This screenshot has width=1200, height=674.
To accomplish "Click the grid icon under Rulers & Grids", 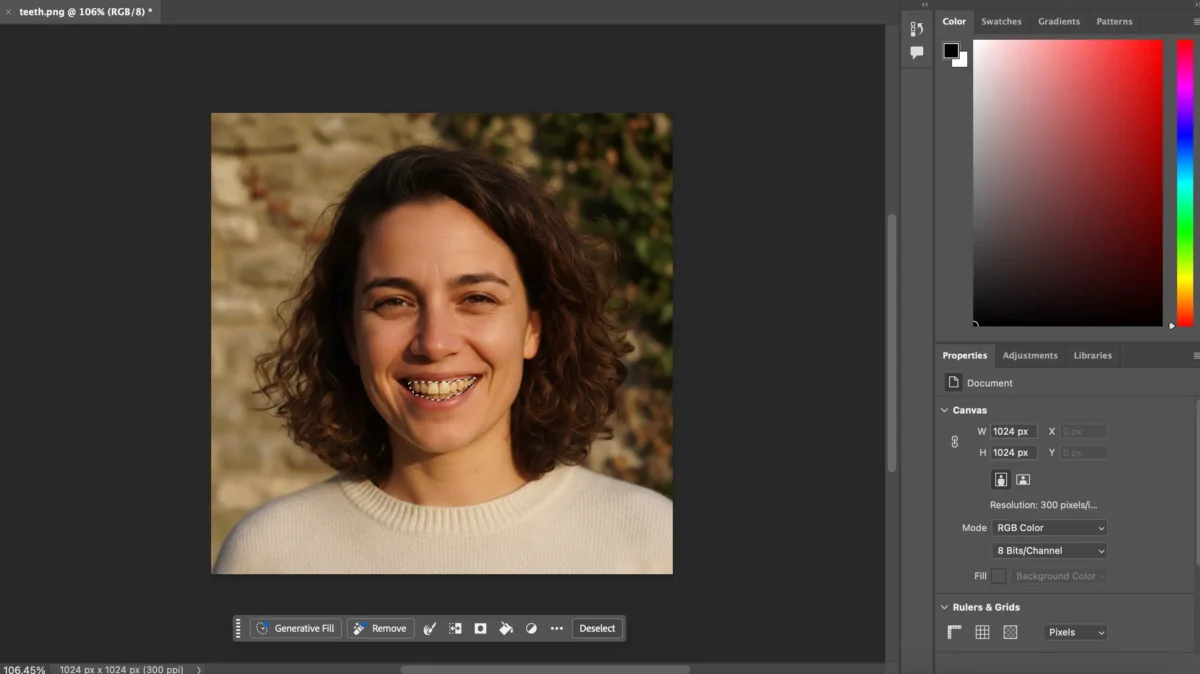I will tap(982, 632).
